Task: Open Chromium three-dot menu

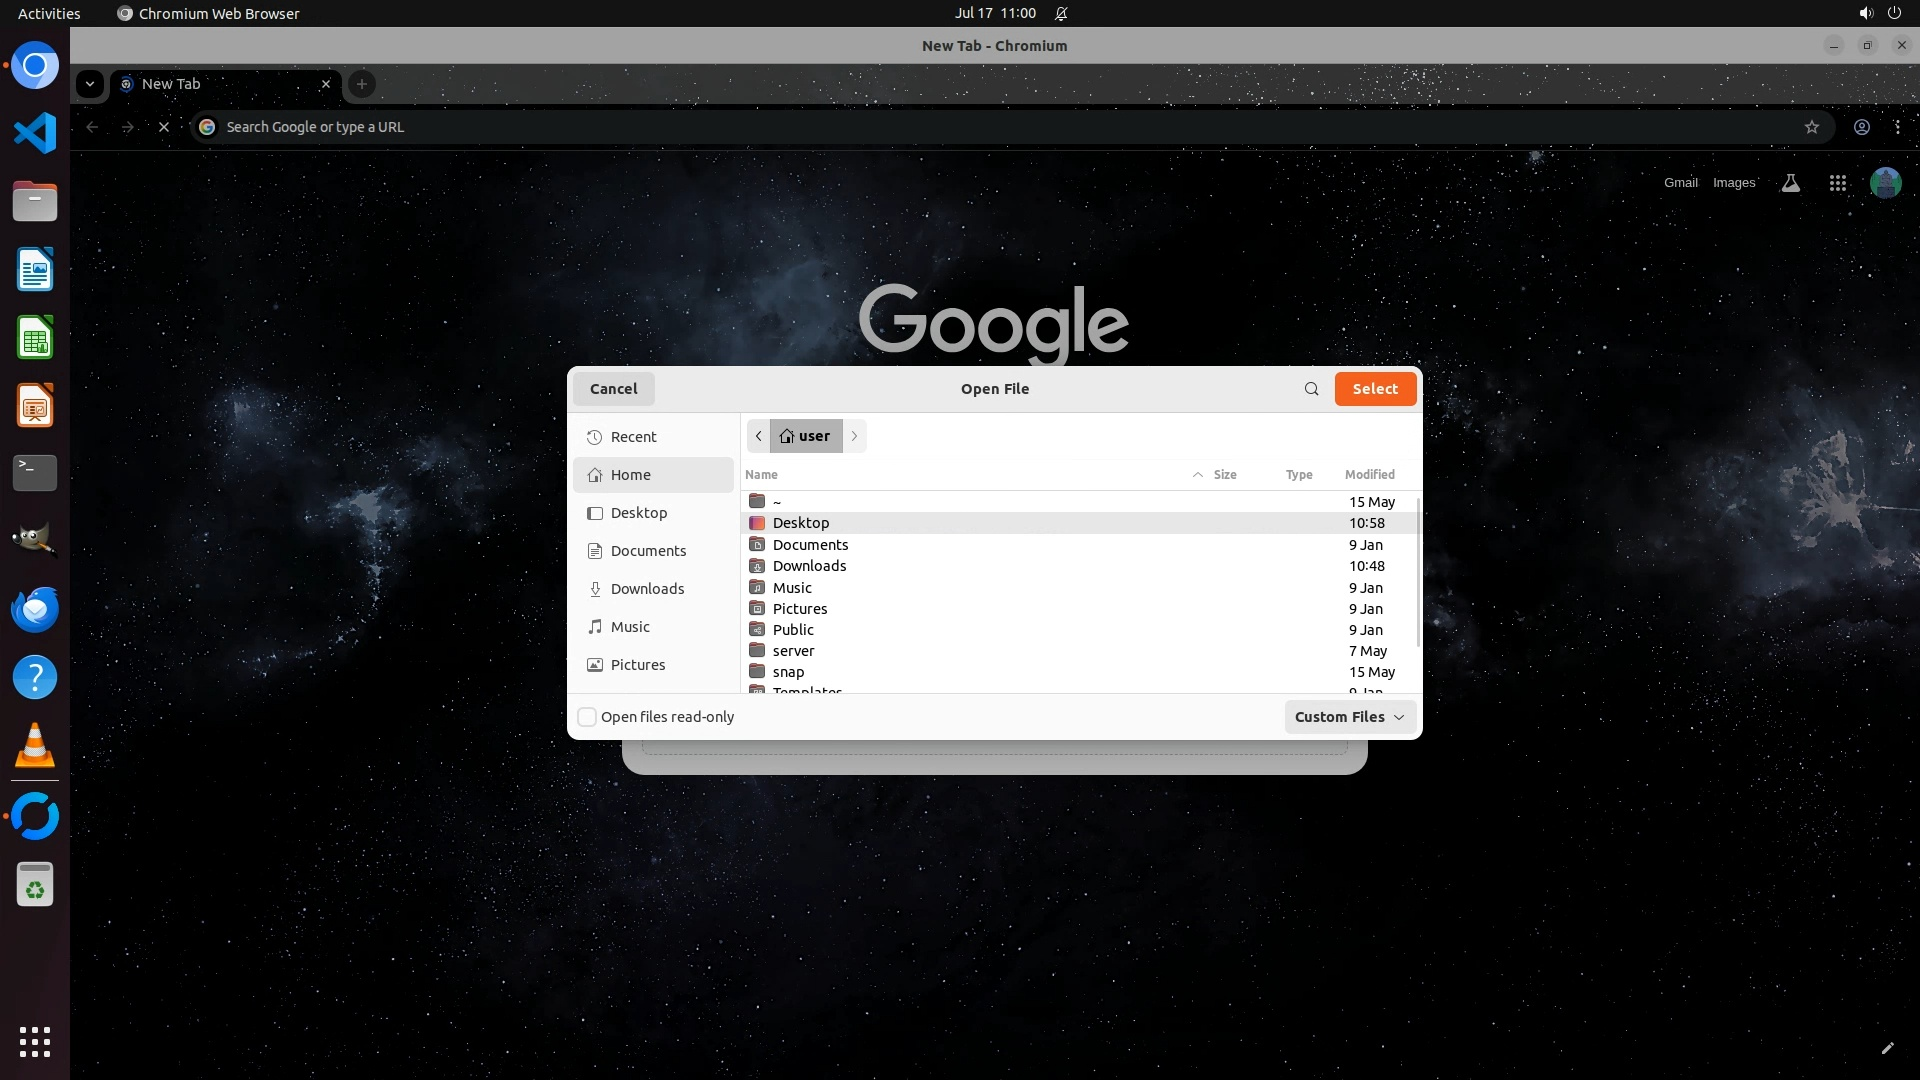Action: [1897, 127]
